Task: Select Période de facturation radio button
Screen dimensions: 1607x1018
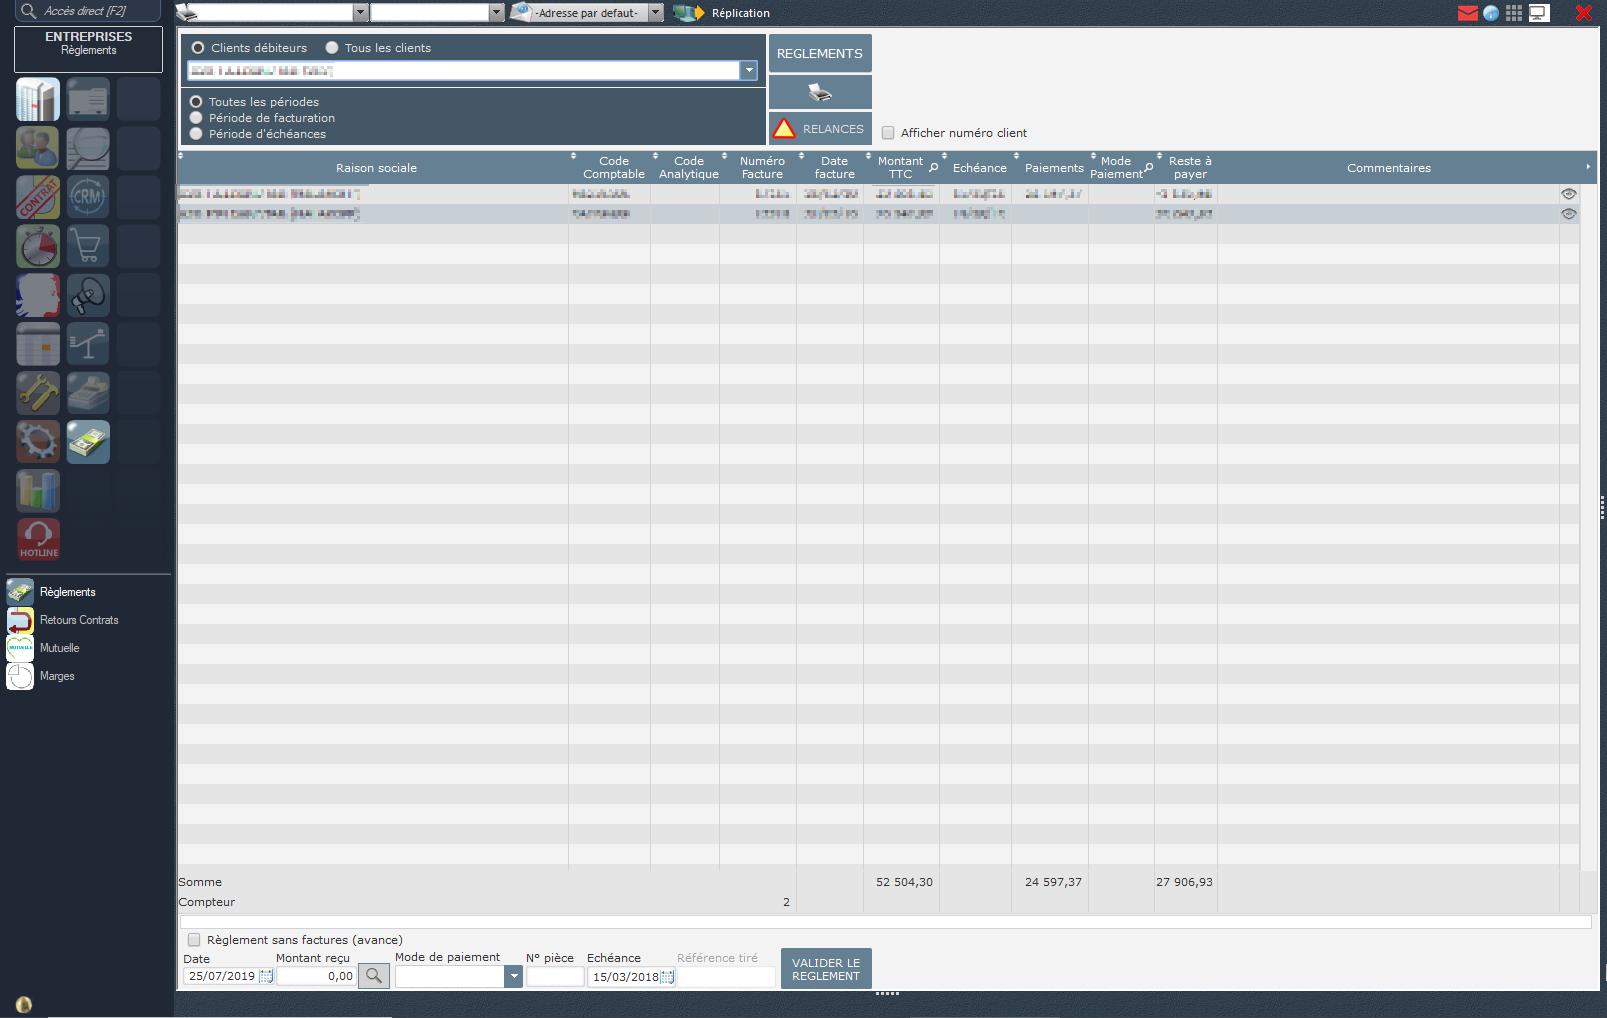Action: (x=196, y=118)
